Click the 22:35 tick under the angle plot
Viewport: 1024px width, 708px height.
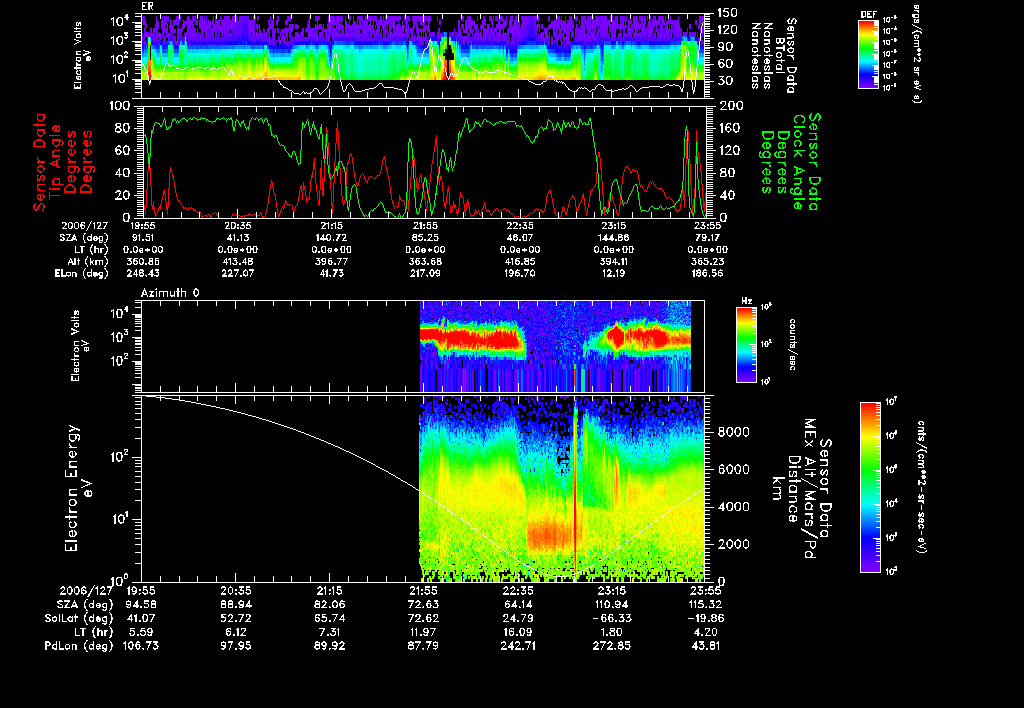519,227
